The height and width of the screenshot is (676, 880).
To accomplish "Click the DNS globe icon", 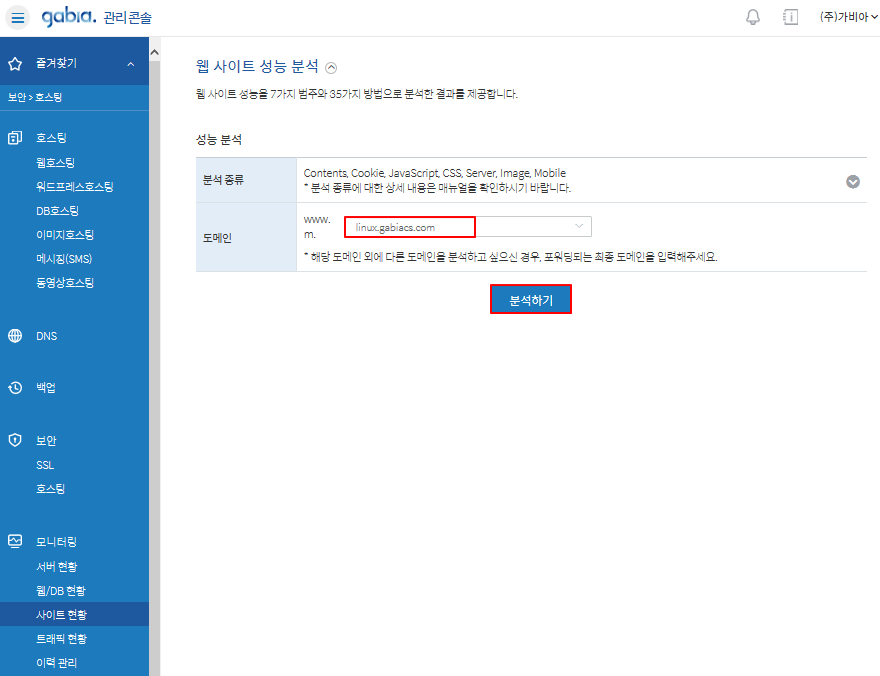I will pyautogui.click(x=15, y=335).
